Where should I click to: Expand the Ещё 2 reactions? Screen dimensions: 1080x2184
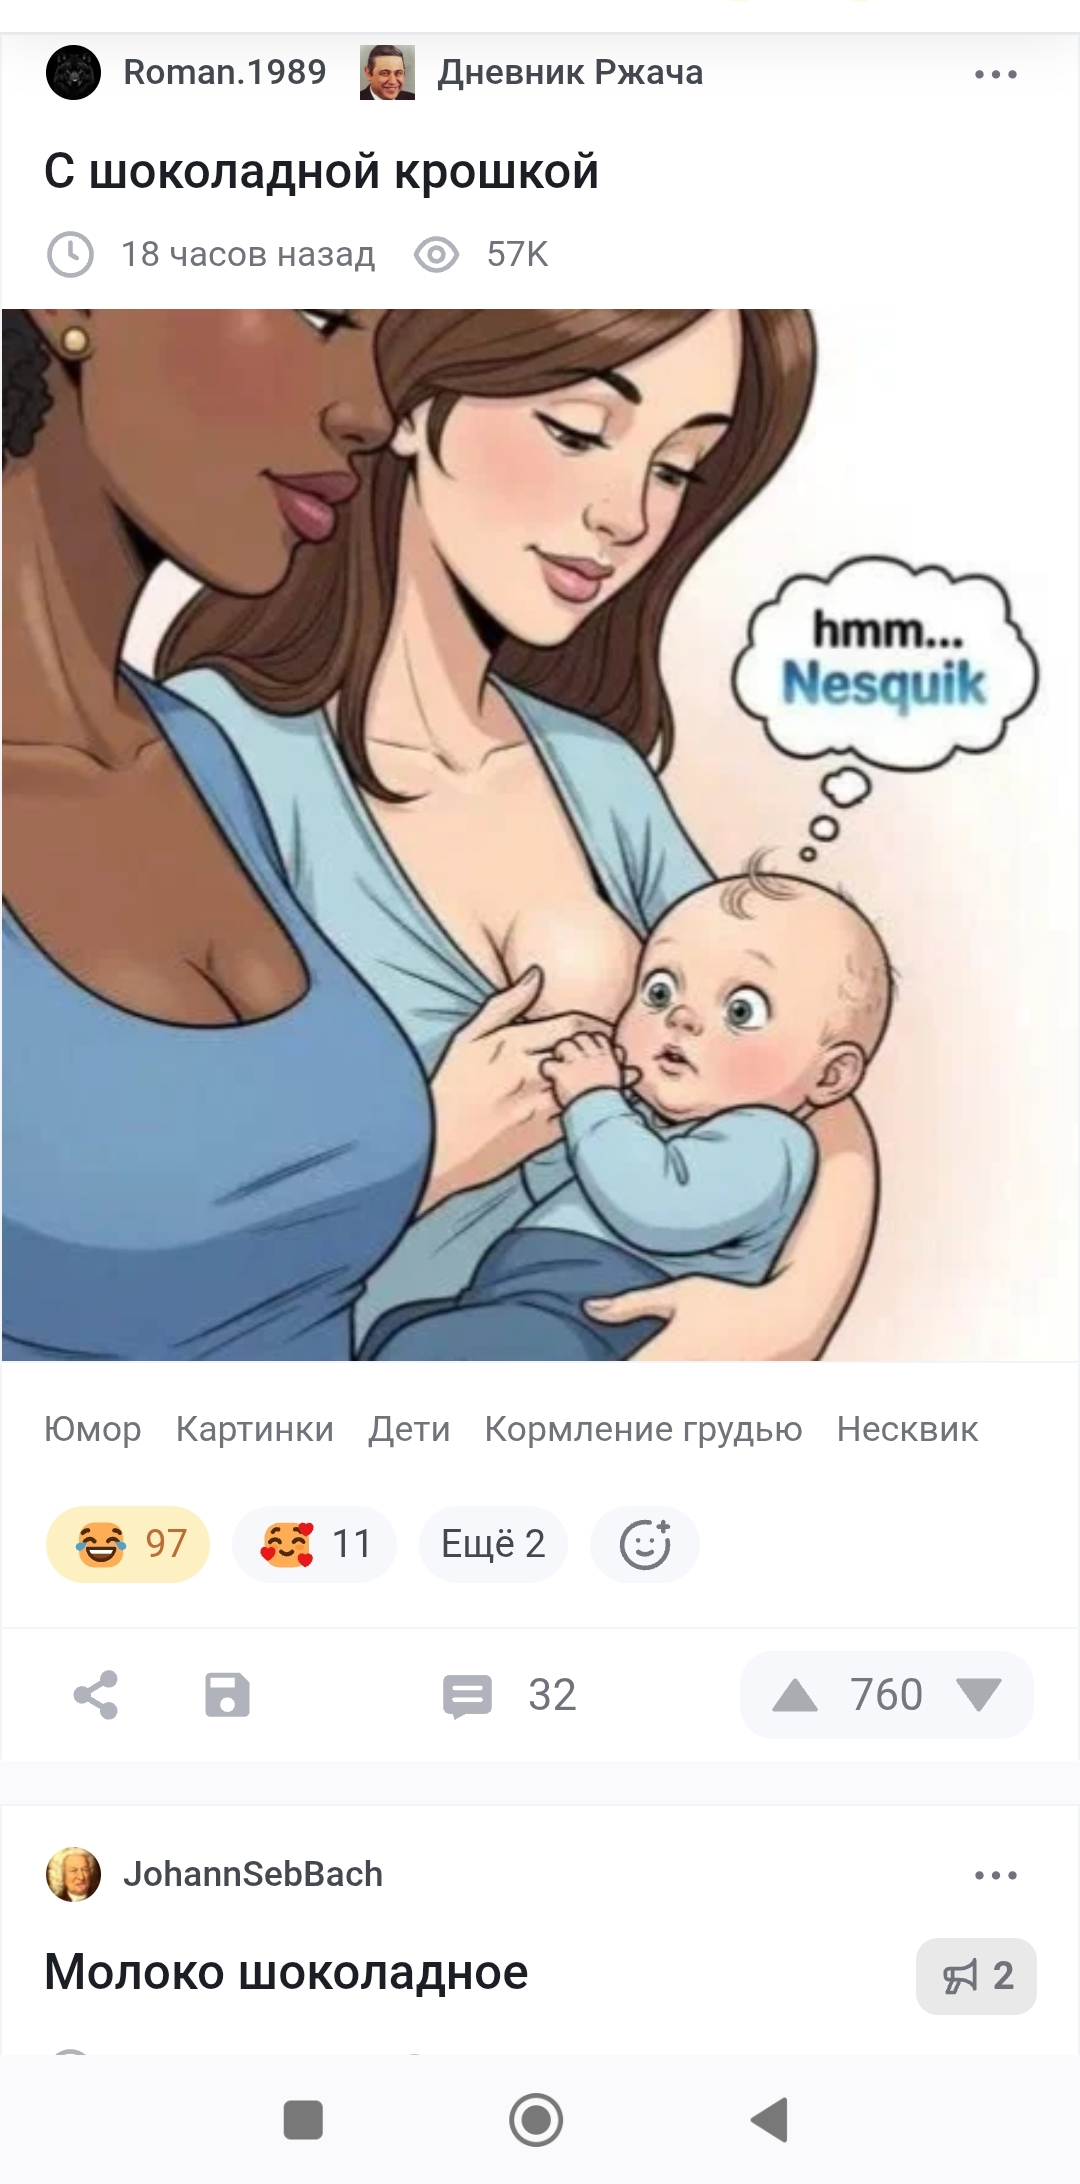493,1544
